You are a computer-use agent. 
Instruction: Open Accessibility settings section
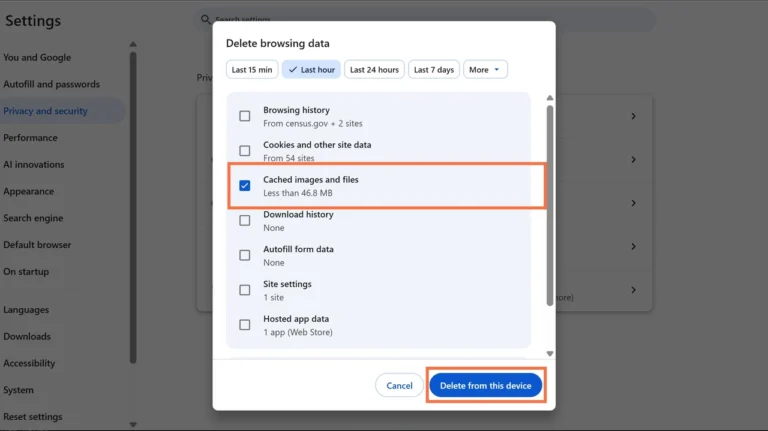(x=29, y=363)
